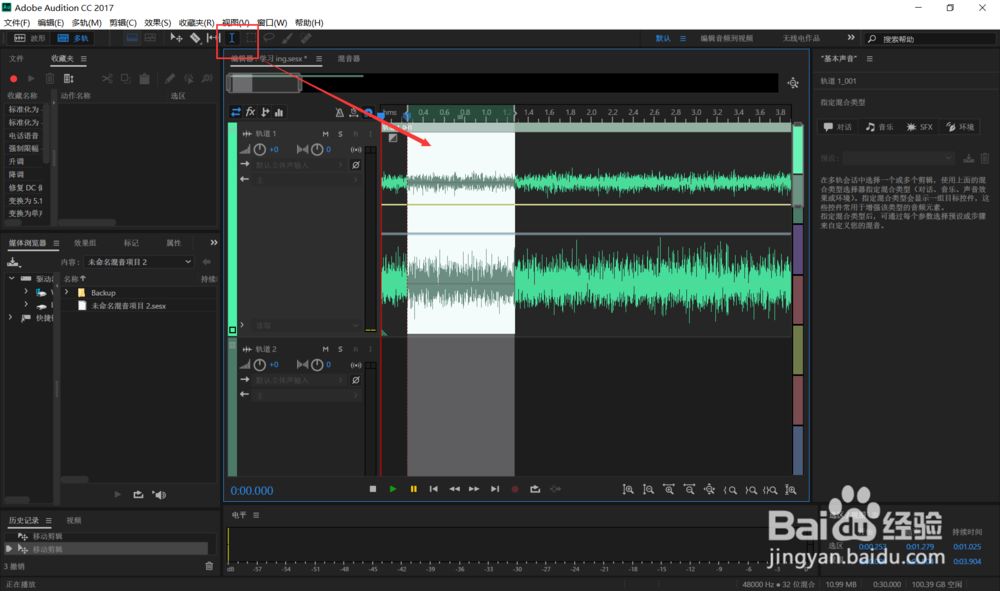Move playhead to previous marker

pos(434,489)
